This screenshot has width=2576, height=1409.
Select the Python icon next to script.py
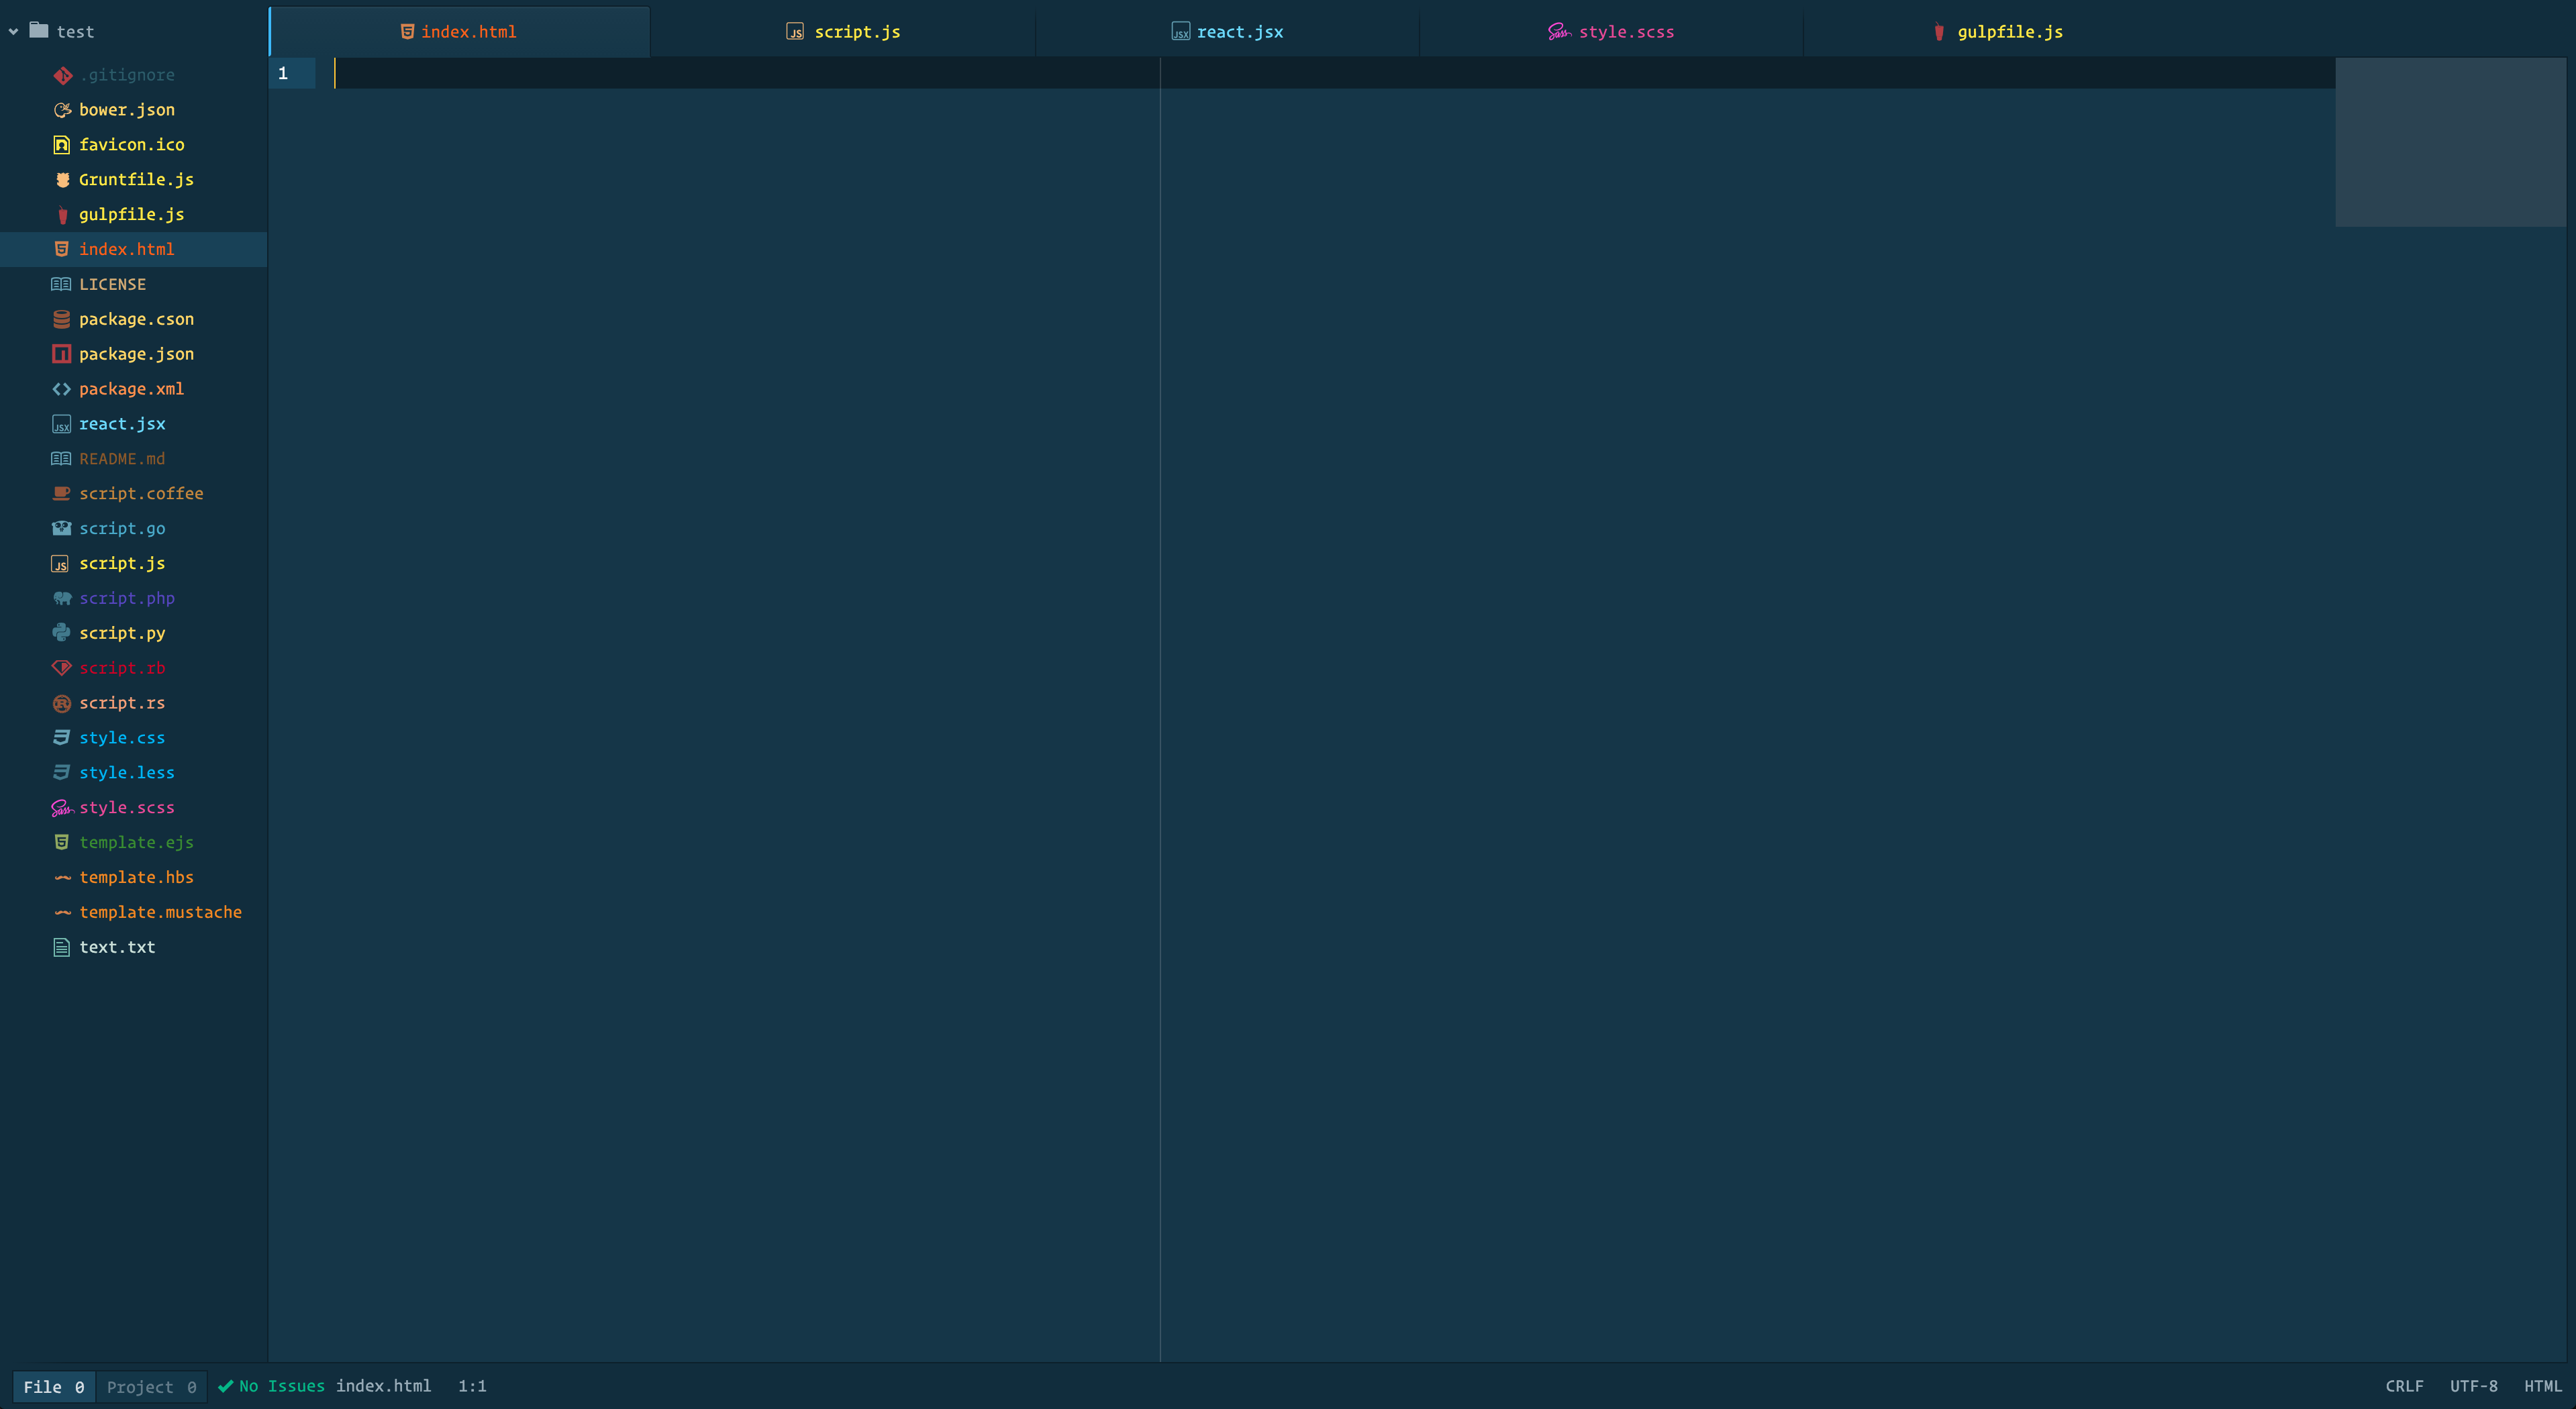point(62,632)
